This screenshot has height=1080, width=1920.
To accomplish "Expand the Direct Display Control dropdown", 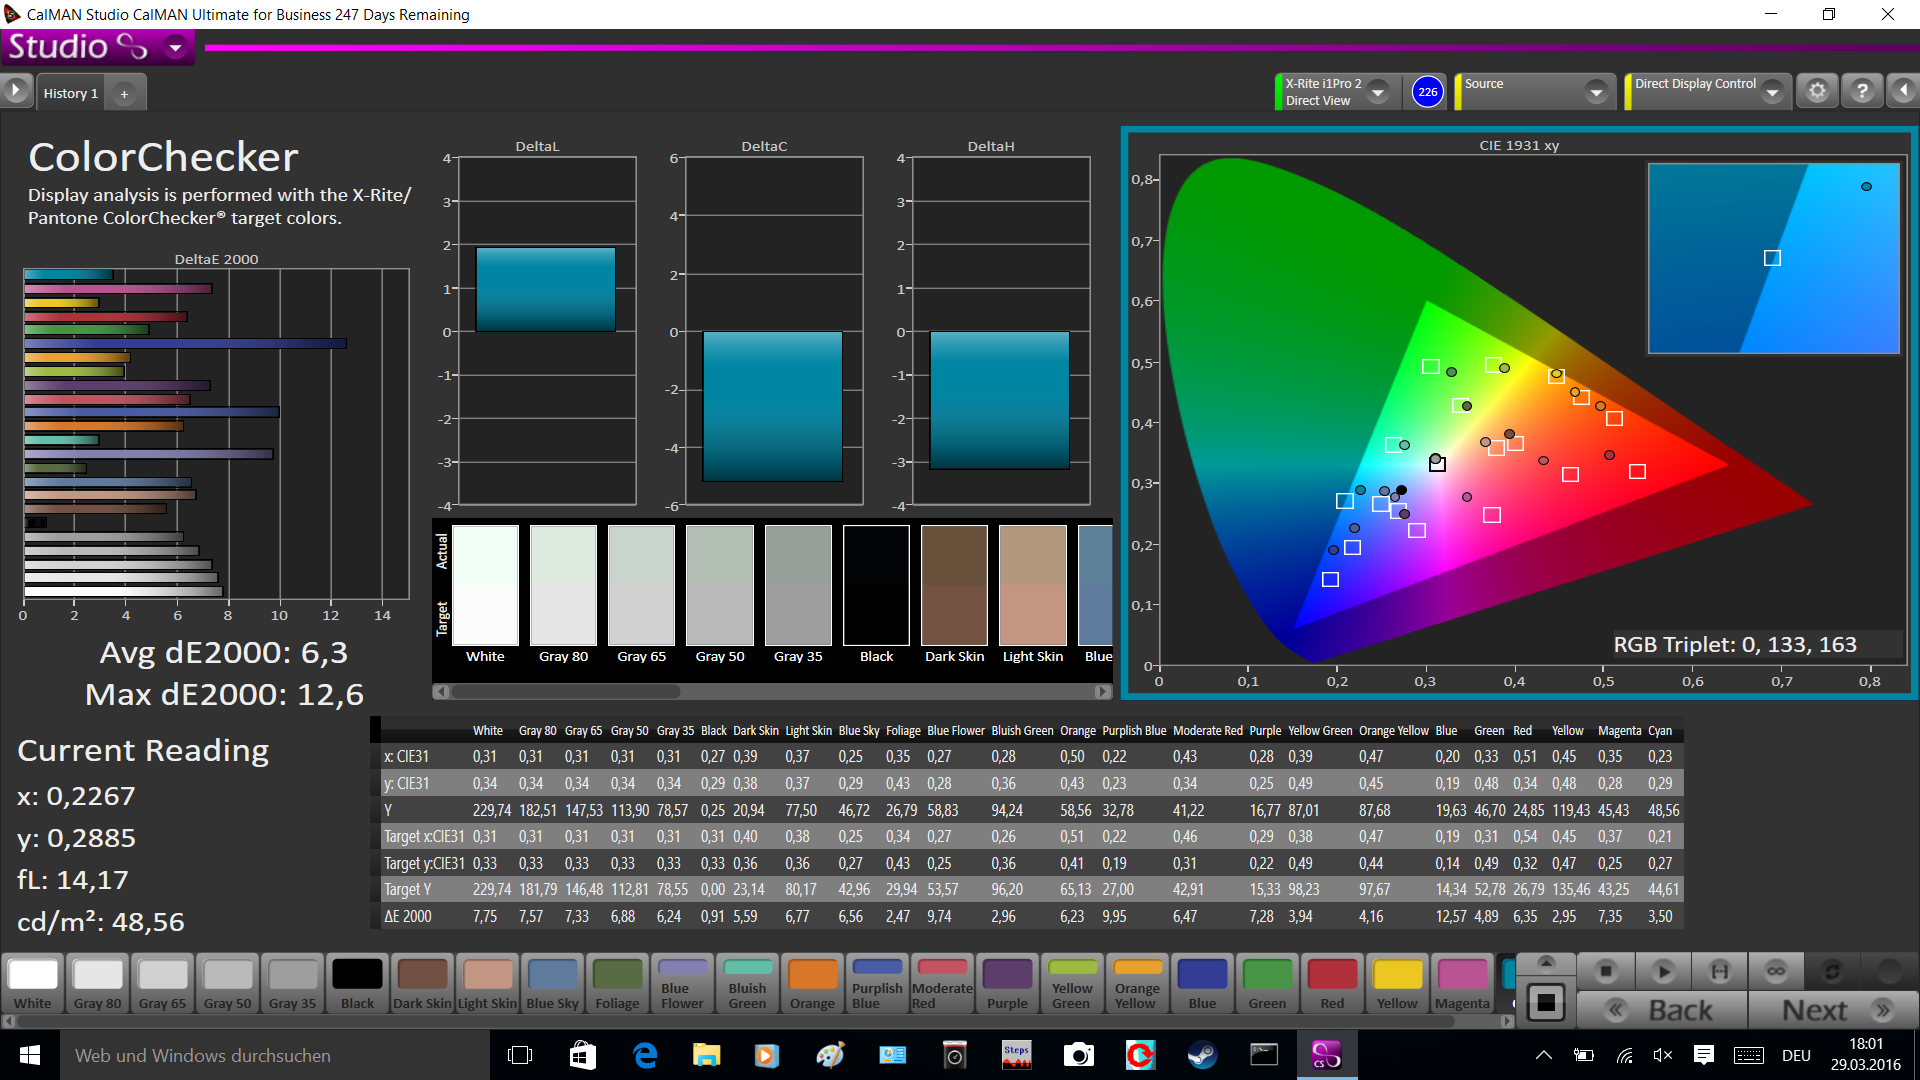I will click(x=1772, y=92).
